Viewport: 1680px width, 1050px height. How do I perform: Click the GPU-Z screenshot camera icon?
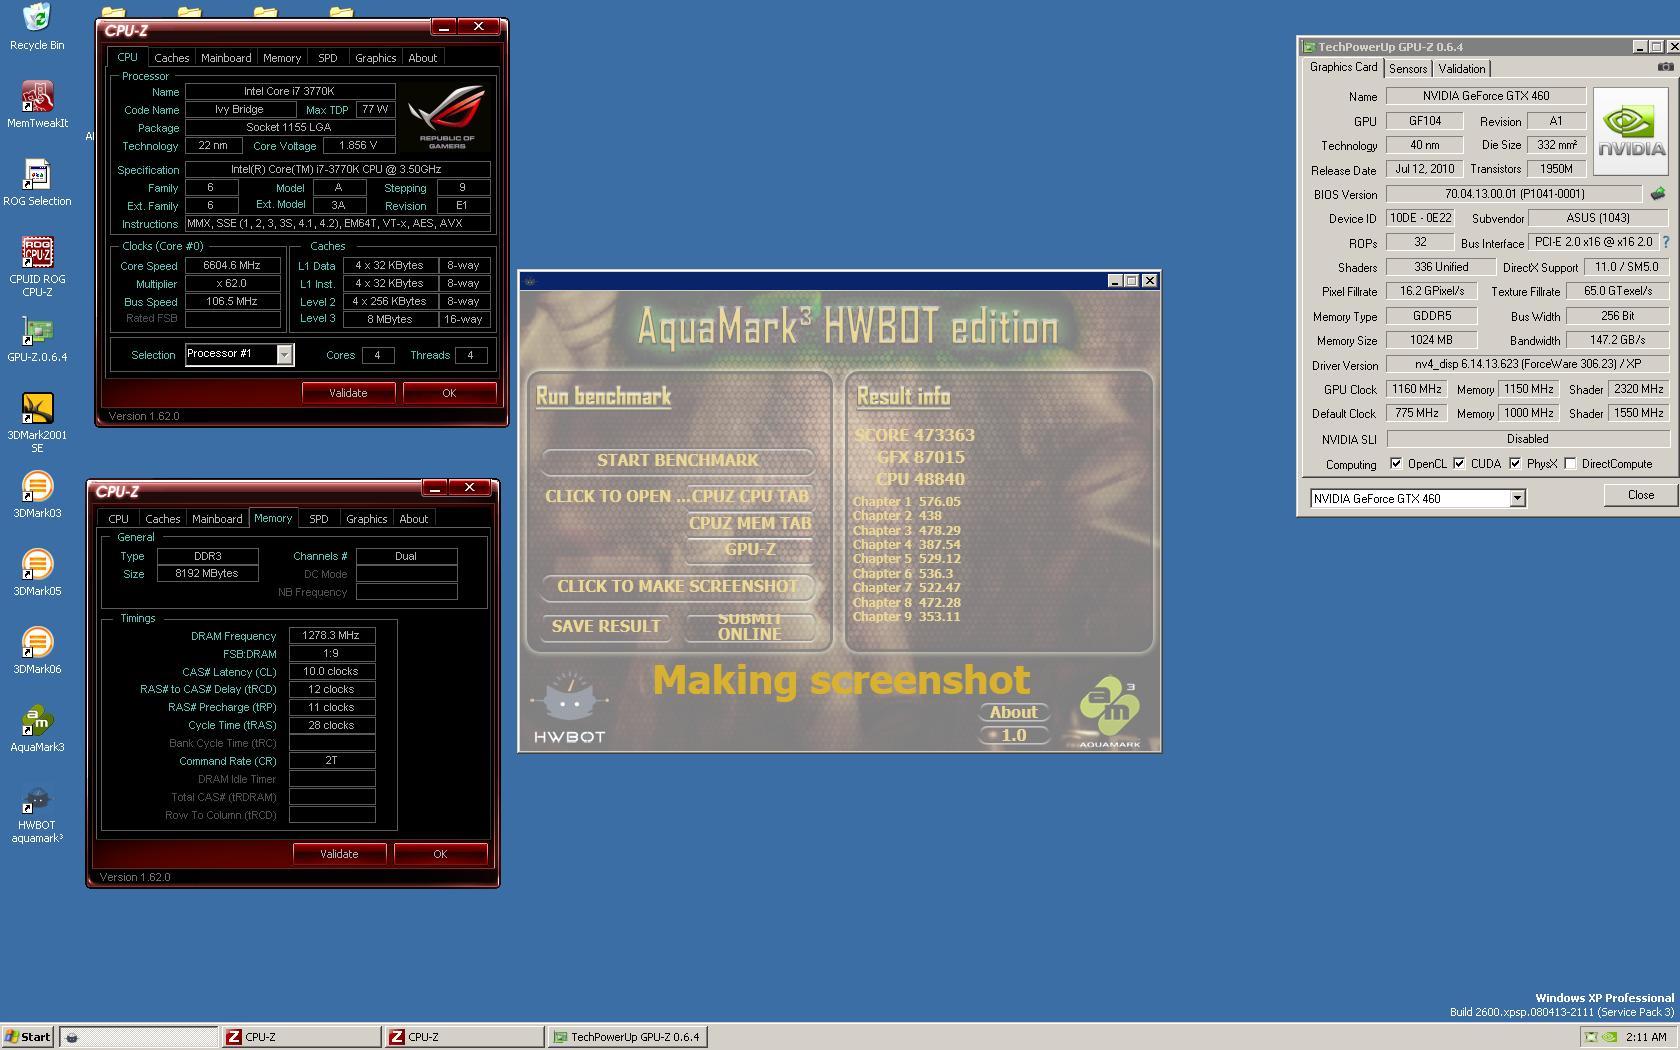pyautogui.click(x=1665, y=67)
